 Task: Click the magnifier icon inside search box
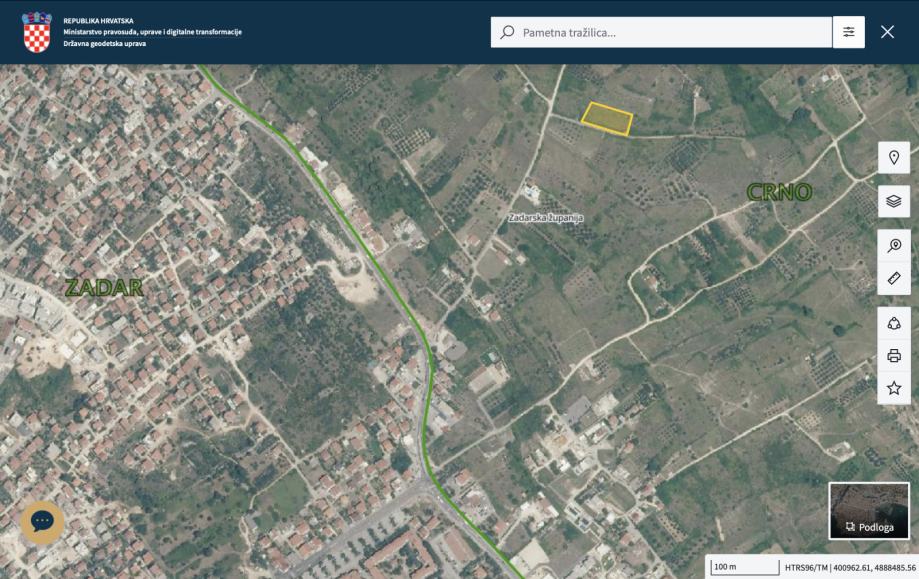(508, 32)
